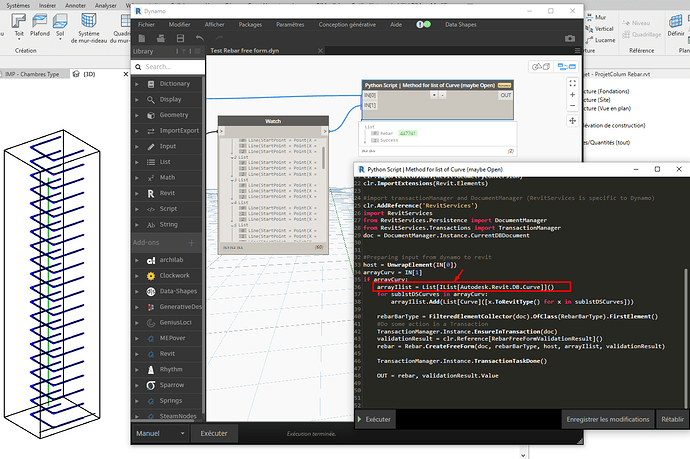
Task: Click the library search field
Action: 169,67
